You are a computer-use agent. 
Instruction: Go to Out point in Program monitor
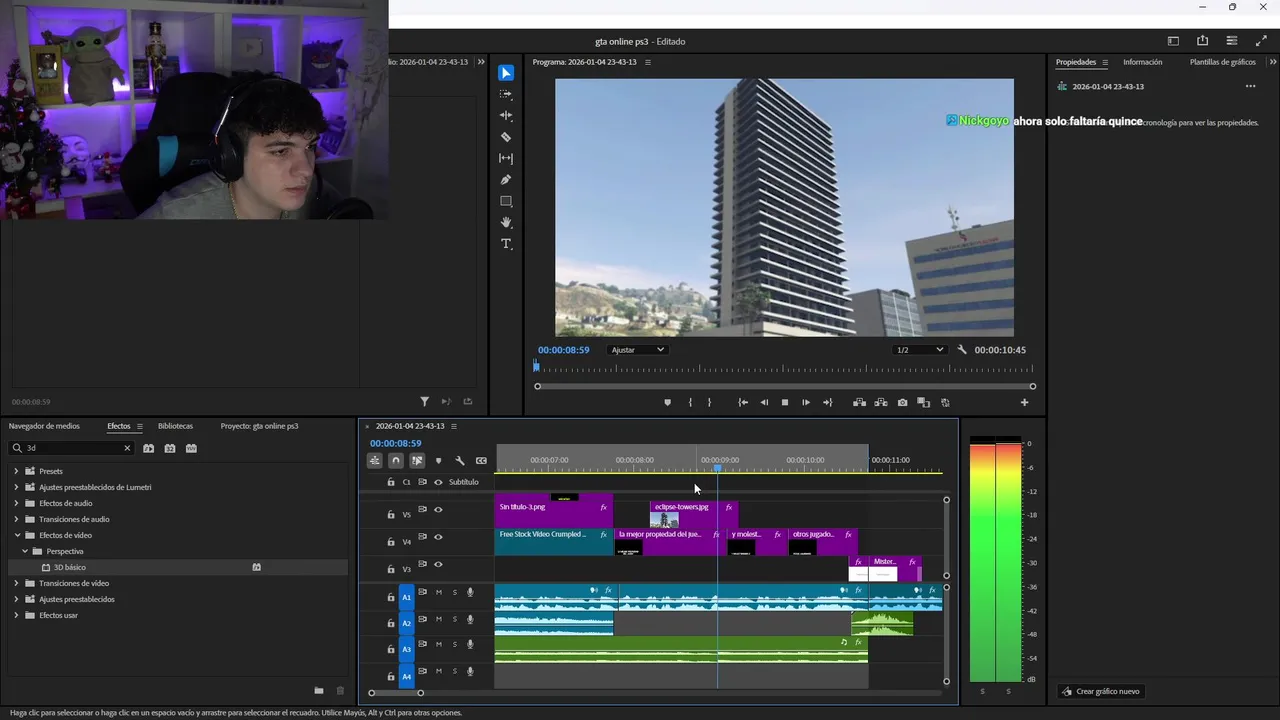click(827, 402)
